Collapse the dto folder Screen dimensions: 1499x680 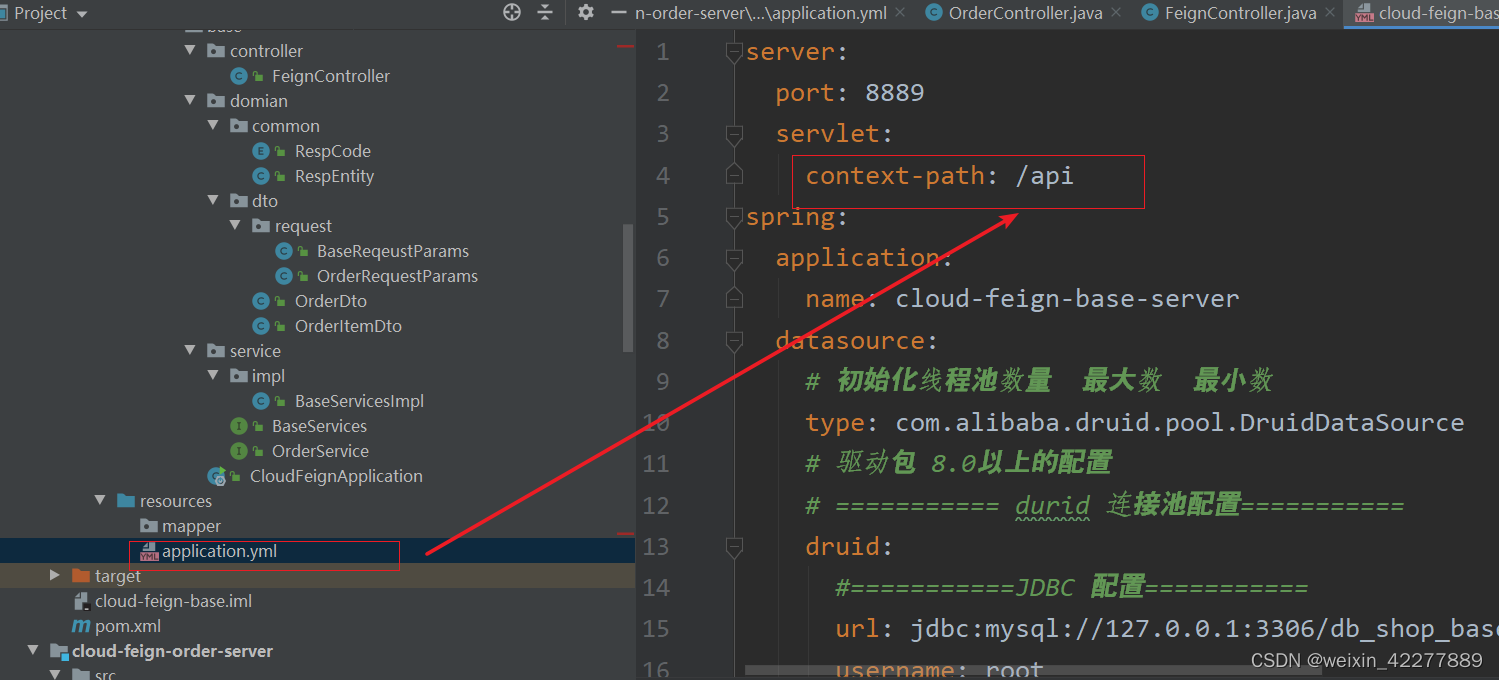pyautogui.click(x=212, y=200)
